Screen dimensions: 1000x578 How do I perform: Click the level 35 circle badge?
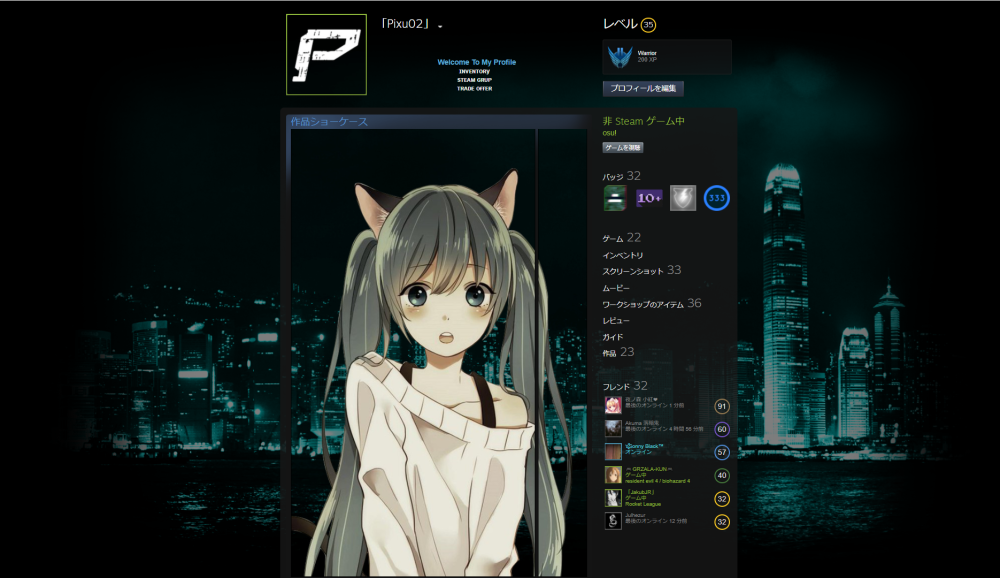point(648,25)
